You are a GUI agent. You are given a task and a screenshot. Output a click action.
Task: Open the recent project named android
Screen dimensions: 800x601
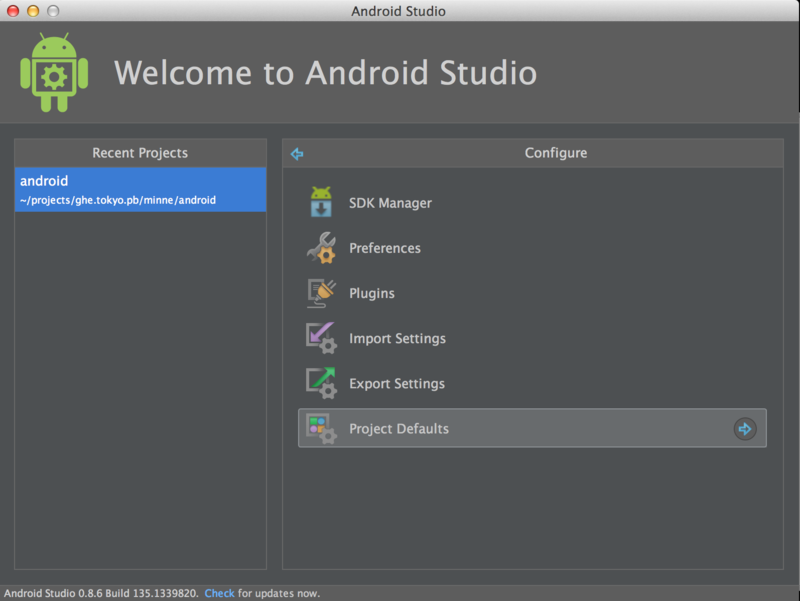tap(140, 190)
